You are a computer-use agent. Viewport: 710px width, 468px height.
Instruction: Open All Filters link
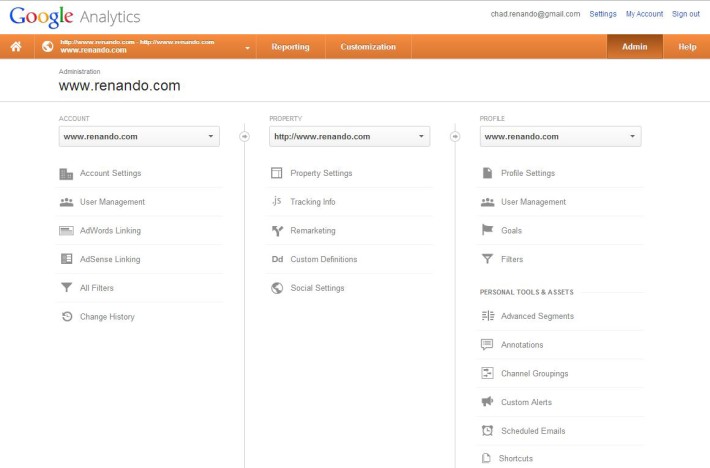[x=97, y=288]
